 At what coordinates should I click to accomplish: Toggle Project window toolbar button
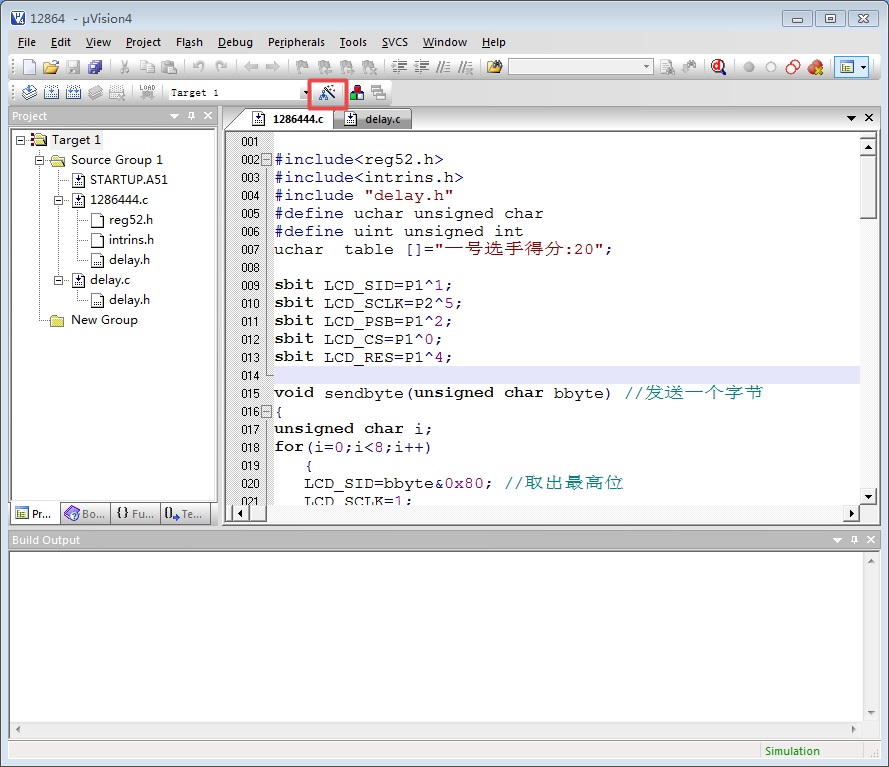coord(846,67)
